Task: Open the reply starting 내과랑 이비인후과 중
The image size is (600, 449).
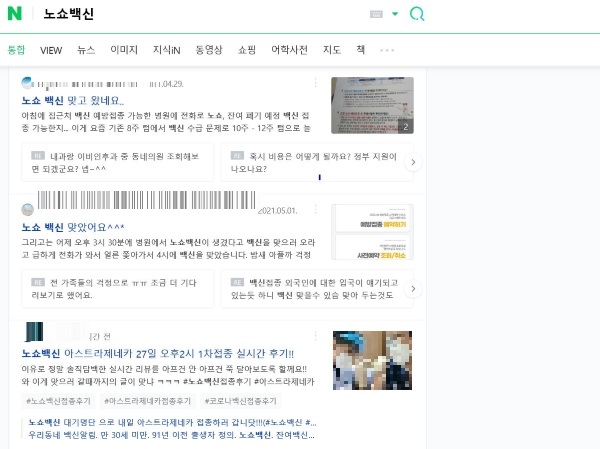Action: point(117,162)
